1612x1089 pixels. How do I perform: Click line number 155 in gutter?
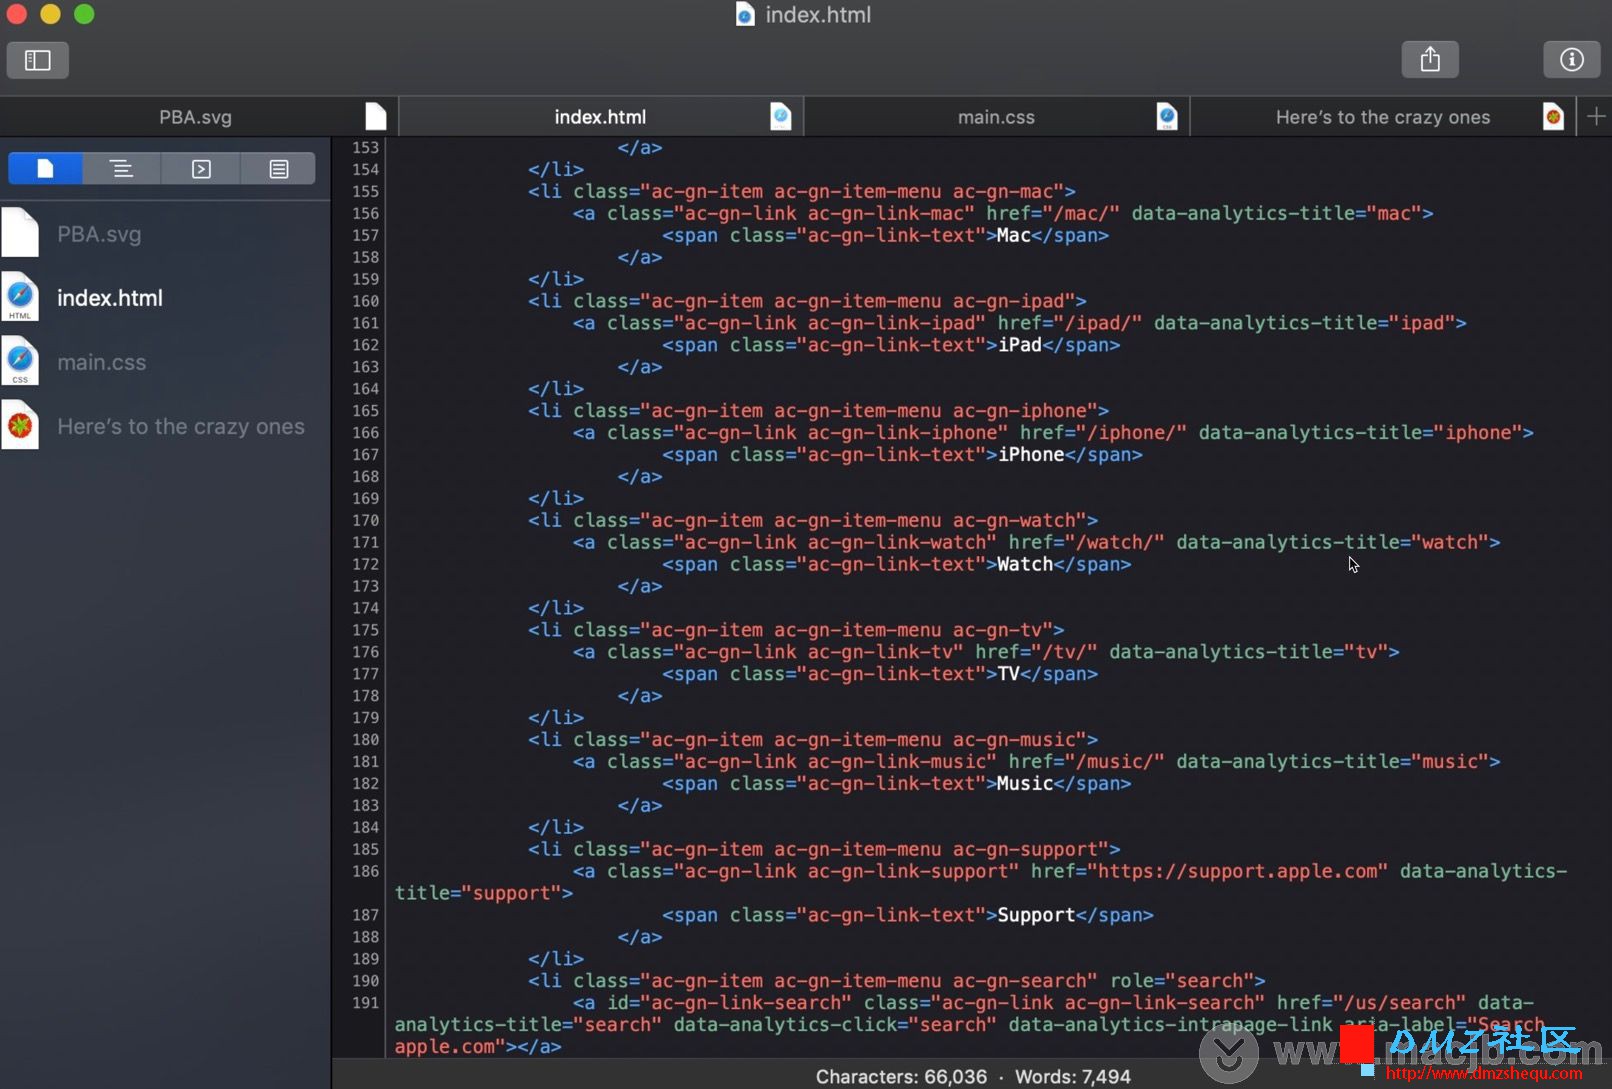click(365, 191)
